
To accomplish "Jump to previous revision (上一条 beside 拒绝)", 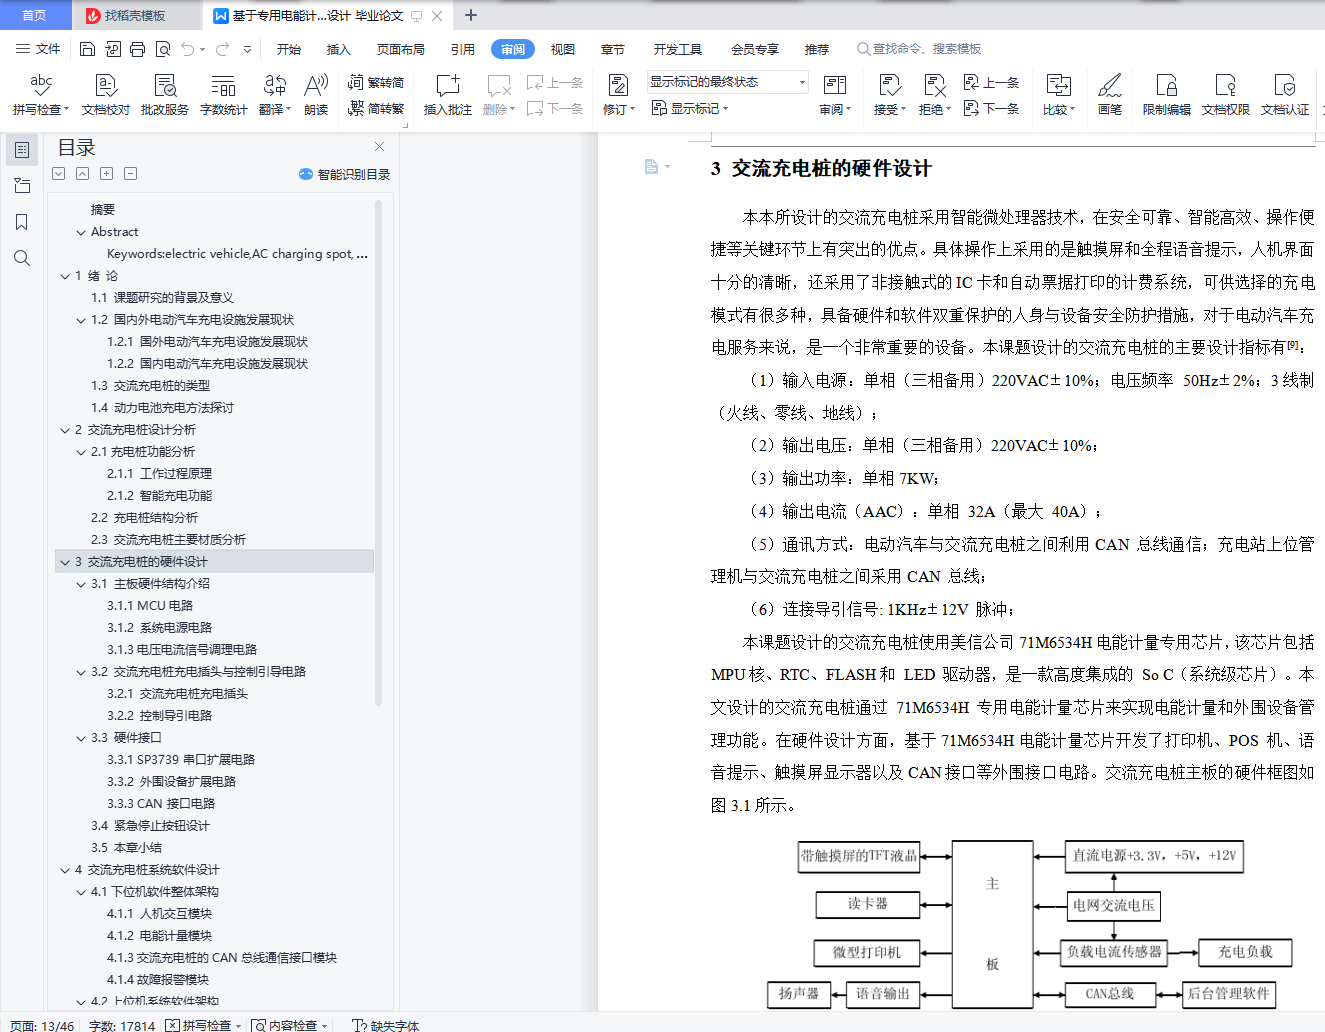I will [x=991, y=83].
